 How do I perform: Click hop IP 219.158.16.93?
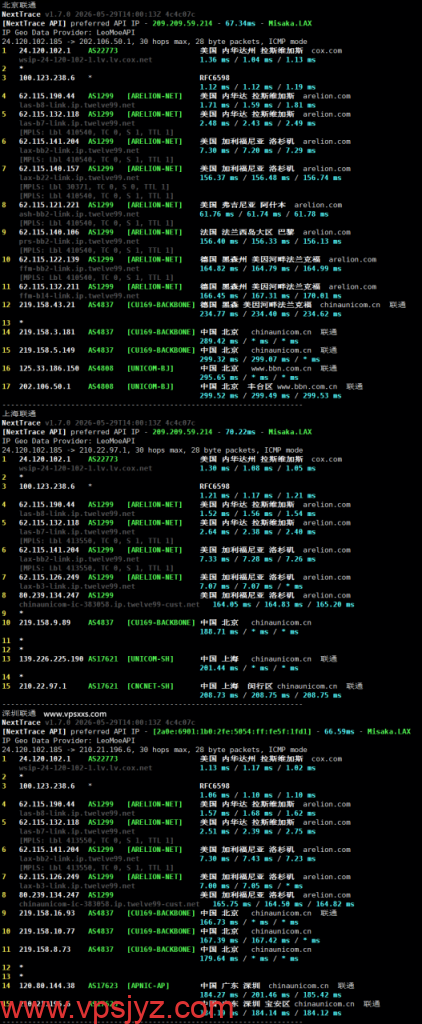coord(47,913)
